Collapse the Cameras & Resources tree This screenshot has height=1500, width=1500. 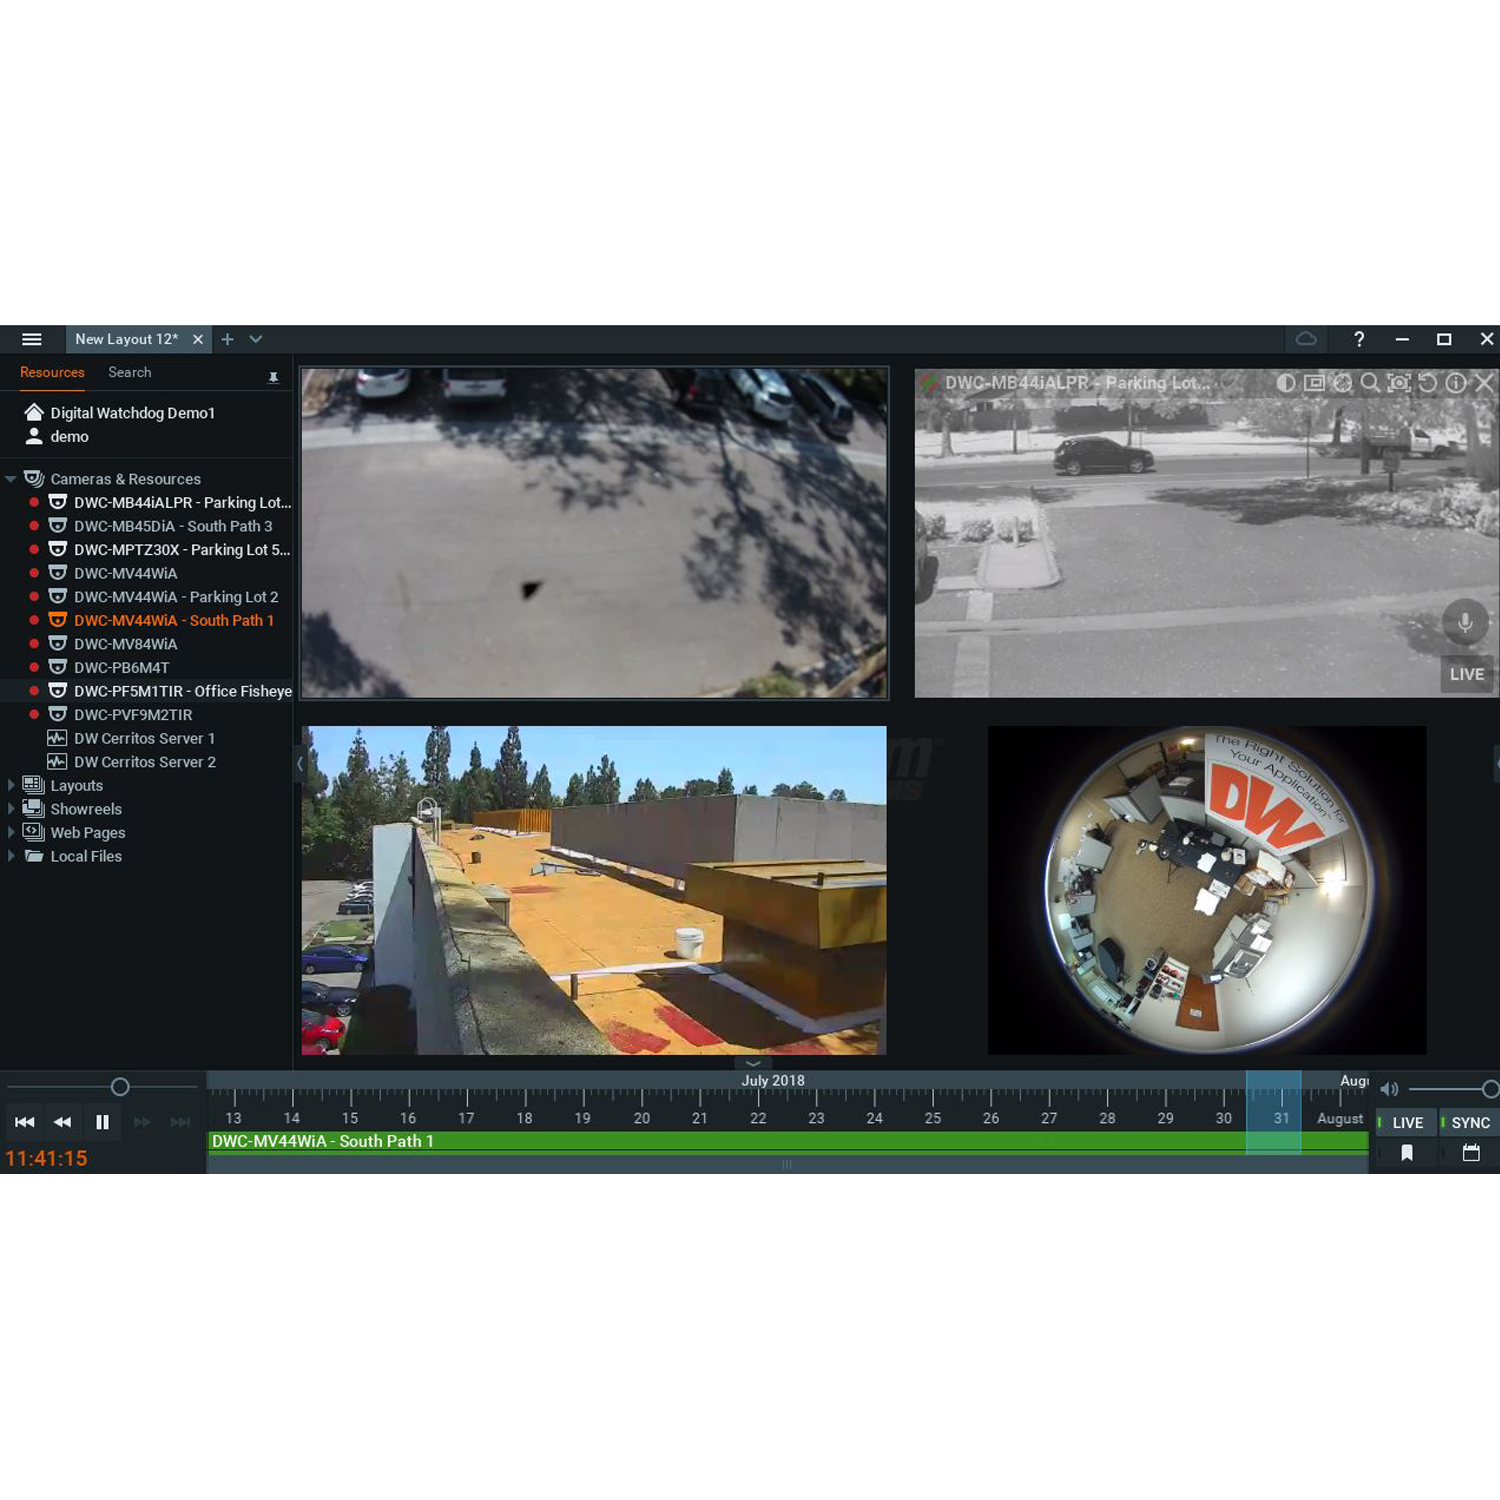[11, 479]
